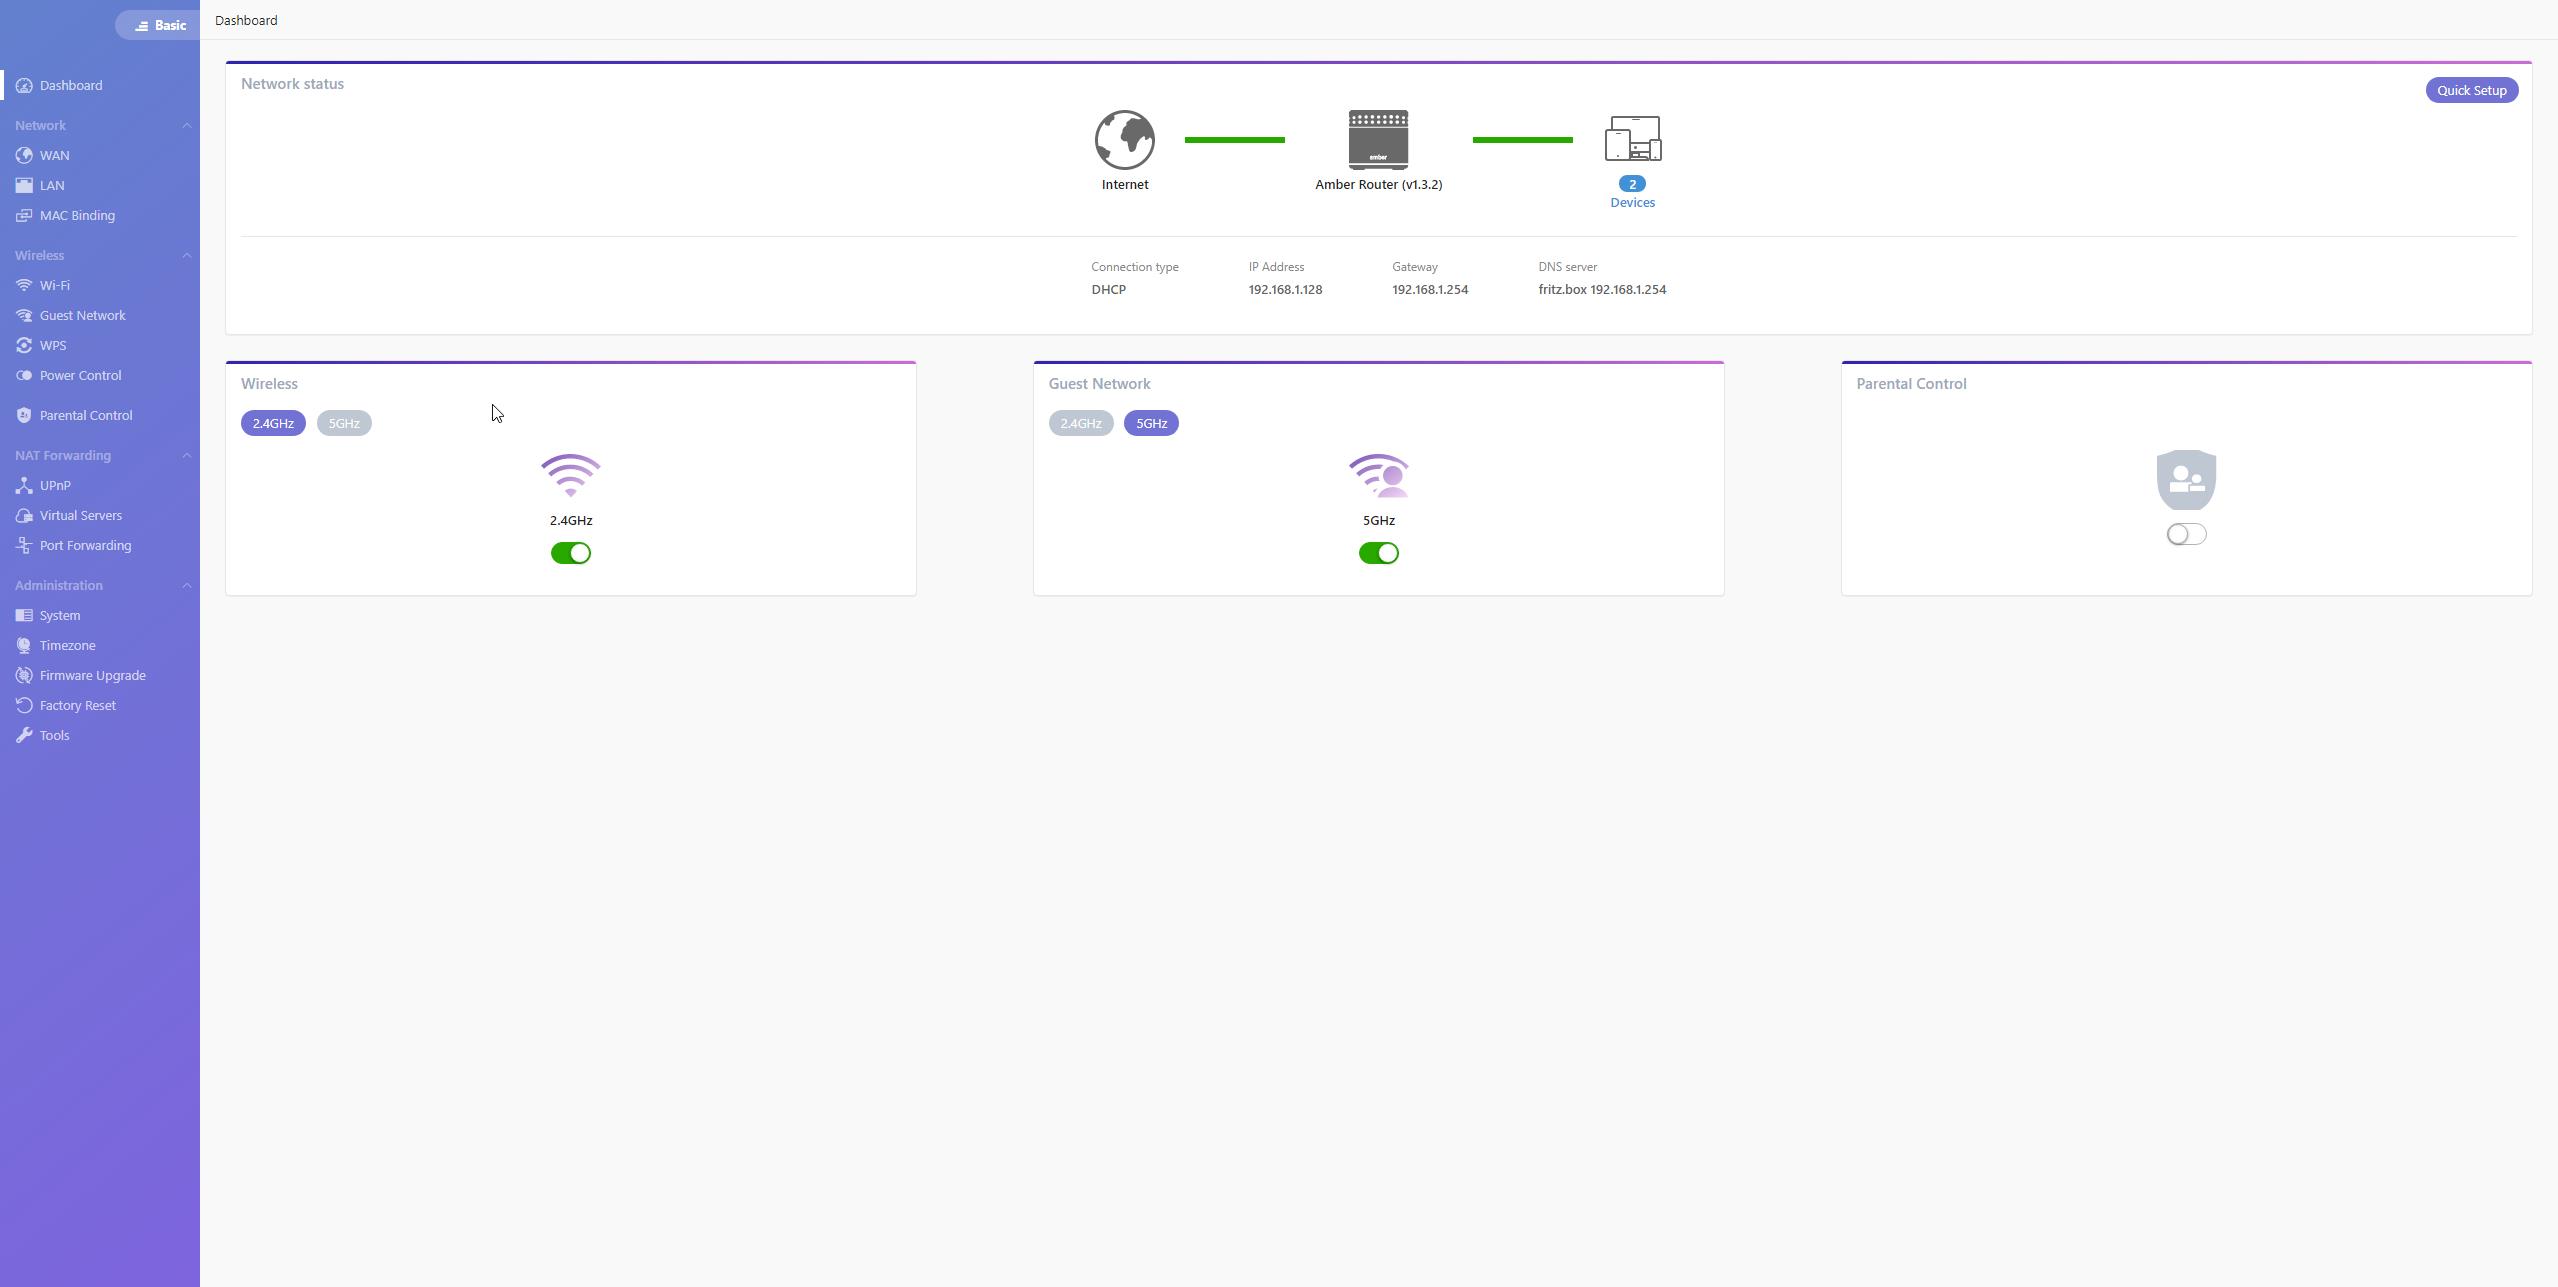The height and width of the screenshot is (1287, 2558).
Task: Click the Factory Reset icon
Action: pyautogui.click(x=24, y=705)
